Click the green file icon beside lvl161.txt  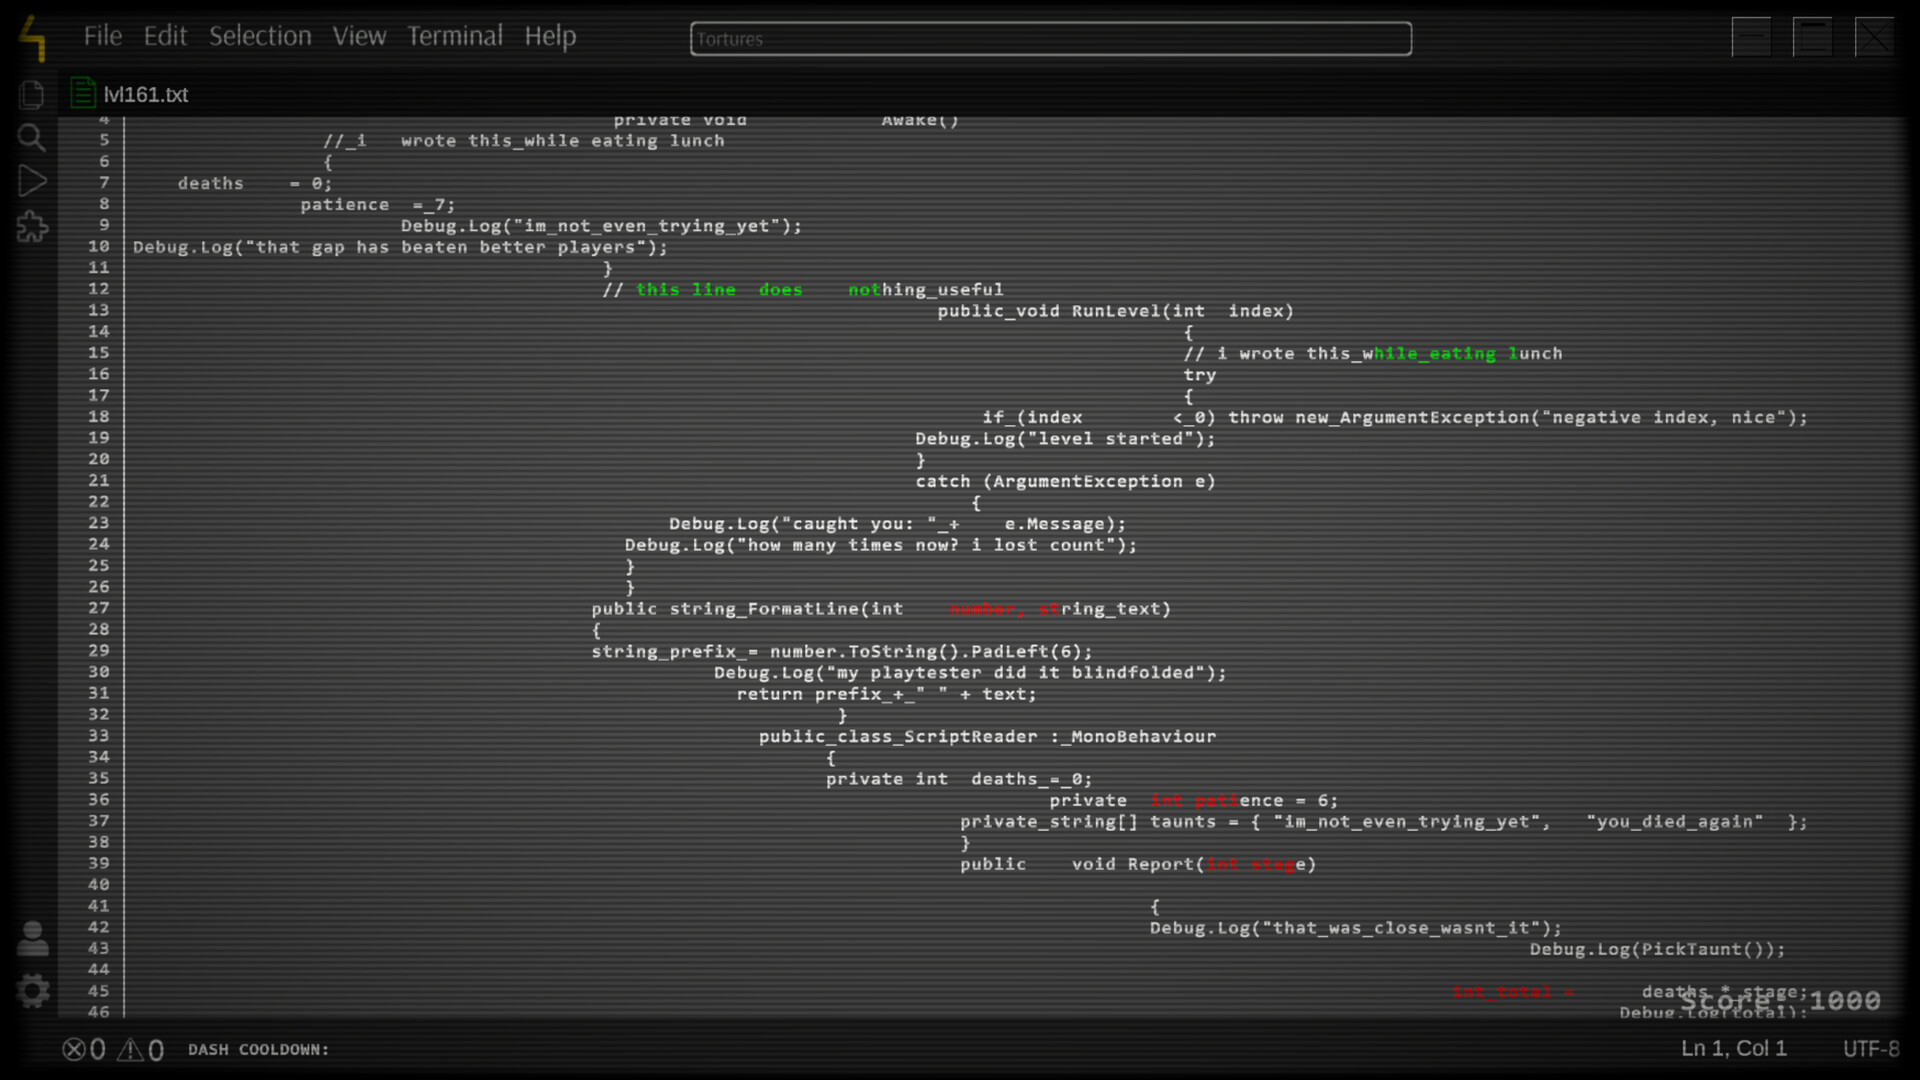(x=83, y=94)
